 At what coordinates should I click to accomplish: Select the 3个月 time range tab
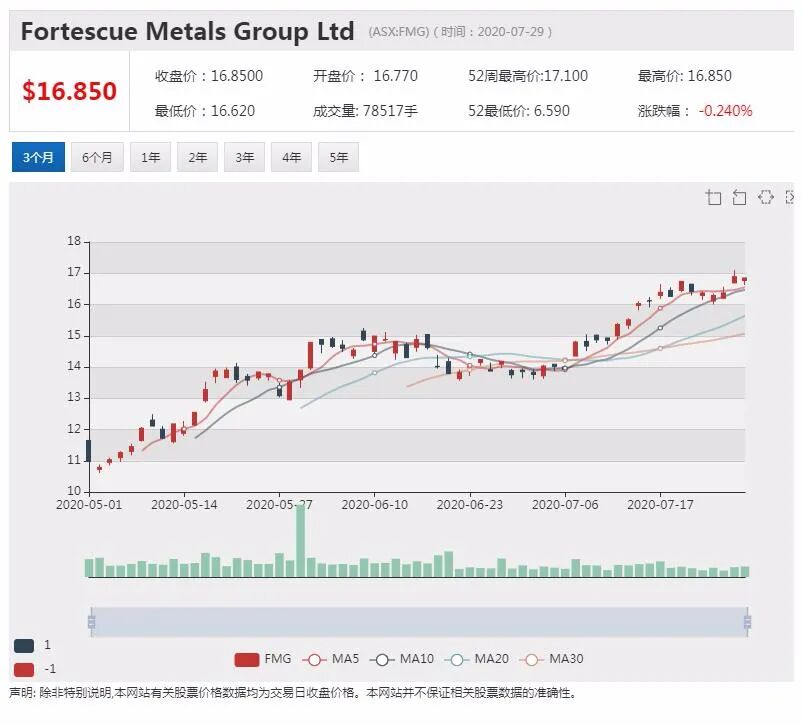[38, 157]
